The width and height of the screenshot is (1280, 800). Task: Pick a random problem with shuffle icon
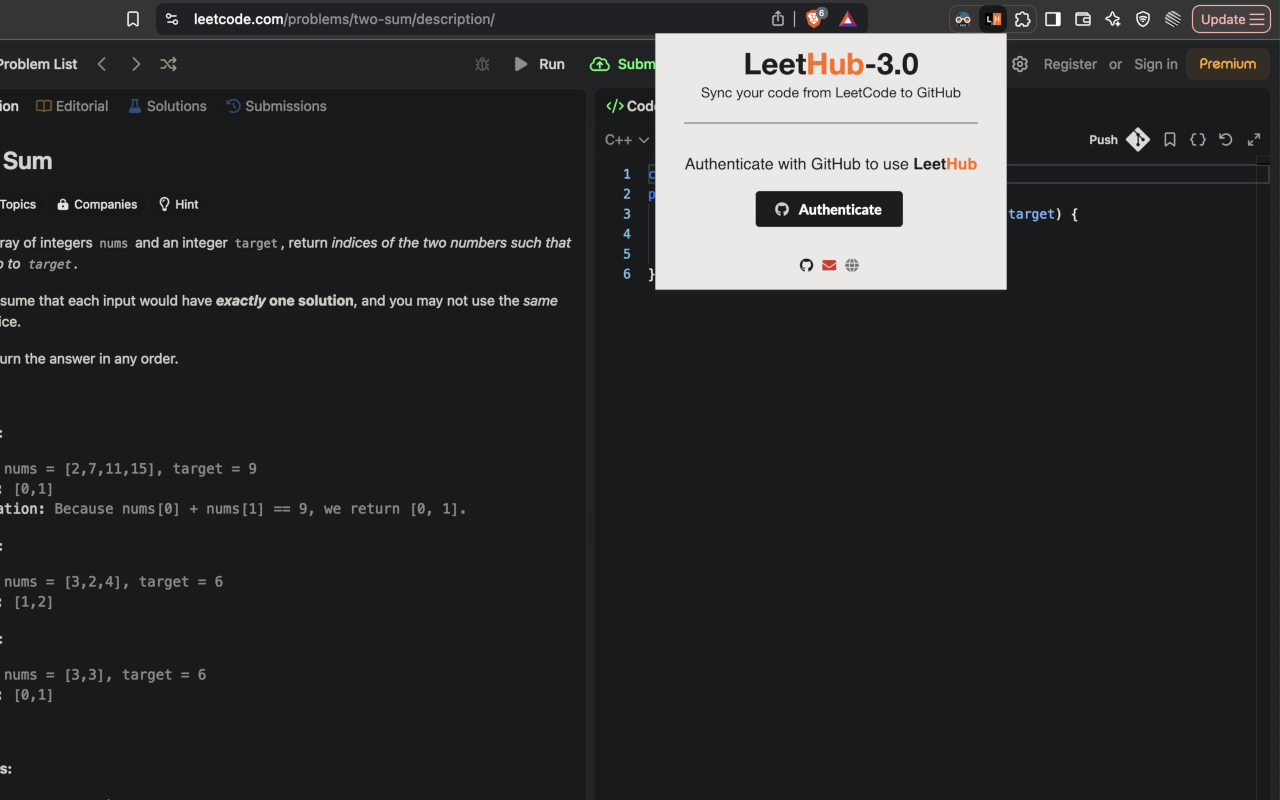pyautogui.click(x=169, y=64)
